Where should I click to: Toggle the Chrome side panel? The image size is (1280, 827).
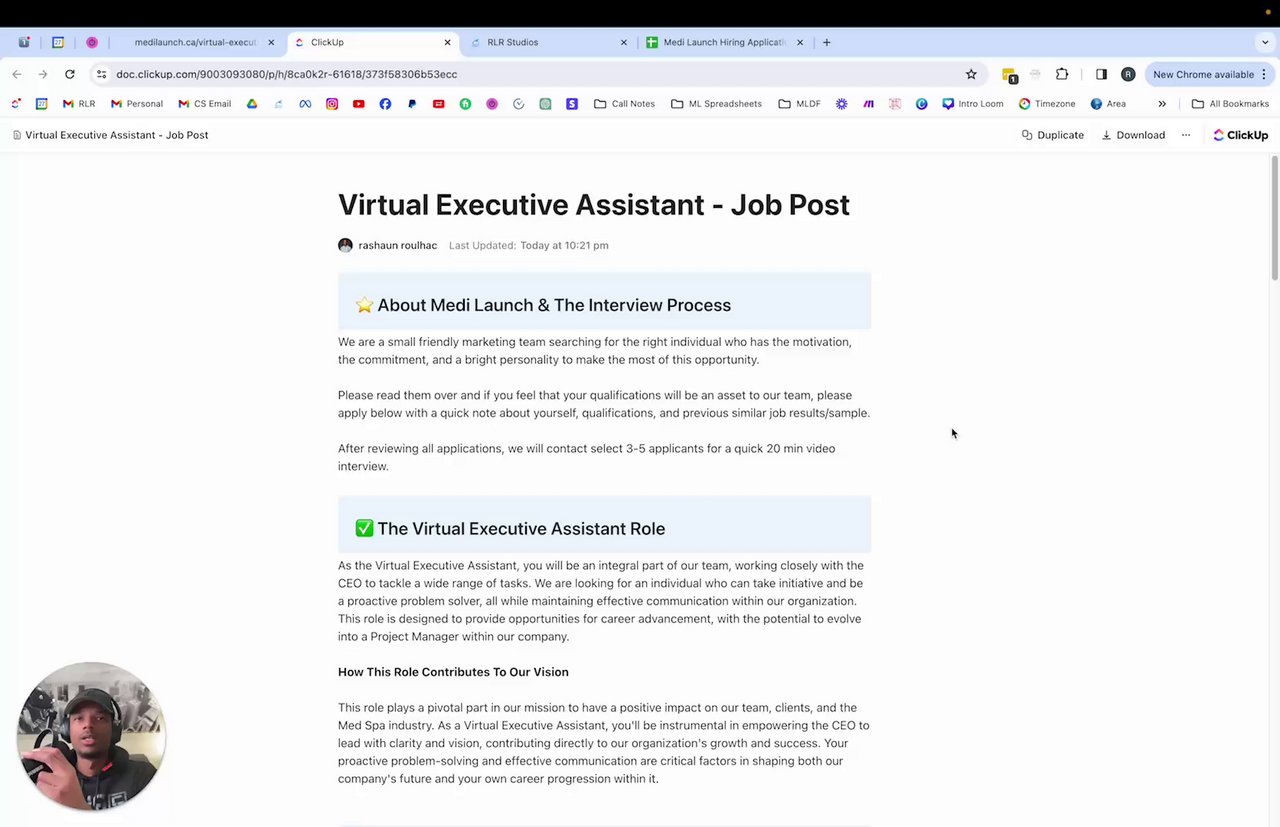[x=1101, y=74]
